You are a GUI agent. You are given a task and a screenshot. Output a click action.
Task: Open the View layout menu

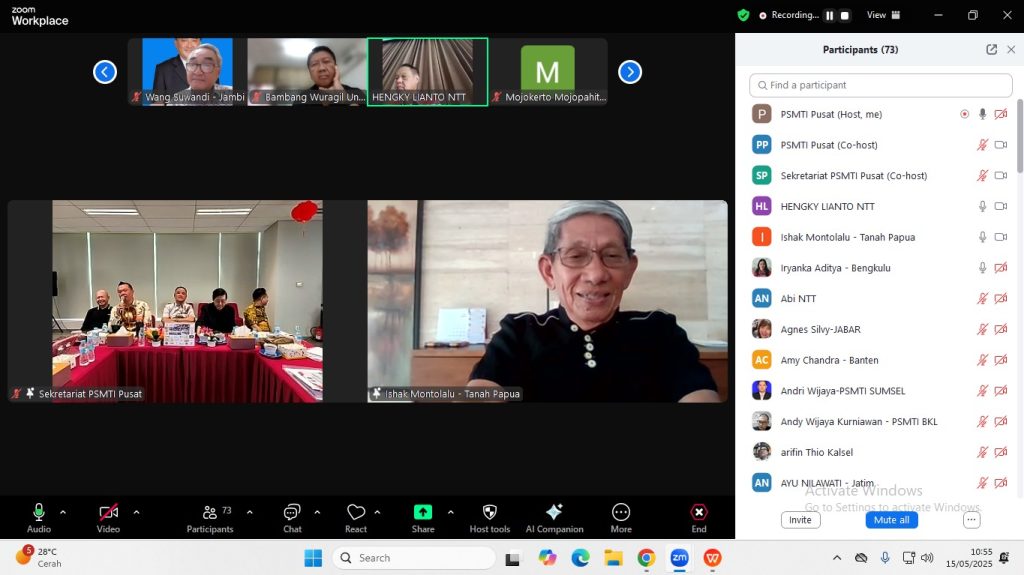(x=883, y=15)
